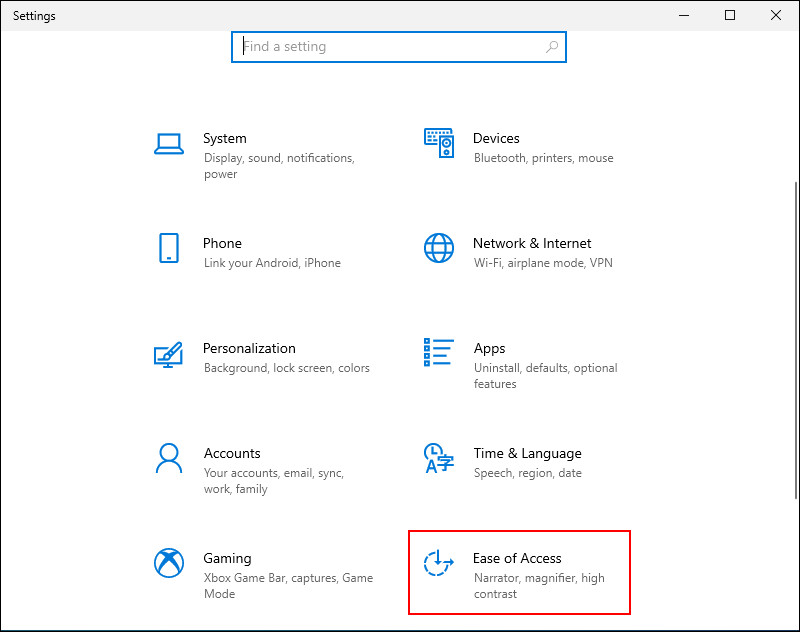Click the Phone icon
Viewport: 800px width, 632px height.
tap(168, 249)
